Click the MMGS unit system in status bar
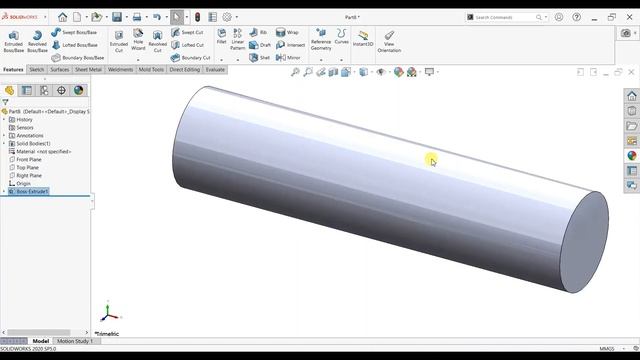640x360 pixels. point(607,349)
